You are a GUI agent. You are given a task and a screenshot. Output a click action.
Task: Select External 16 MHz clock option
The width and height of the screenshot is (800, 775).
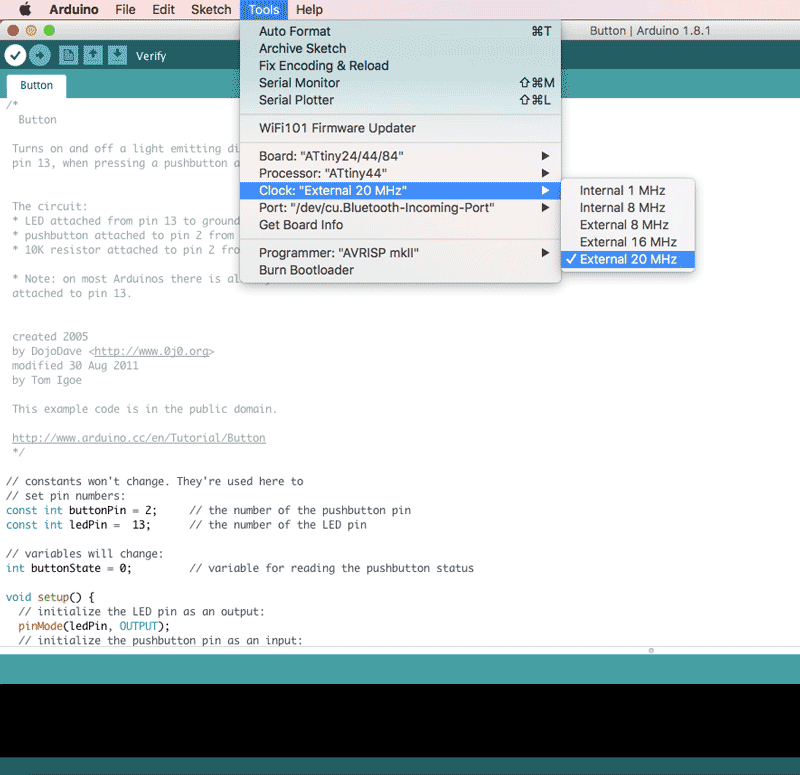[x=628, y=242]
